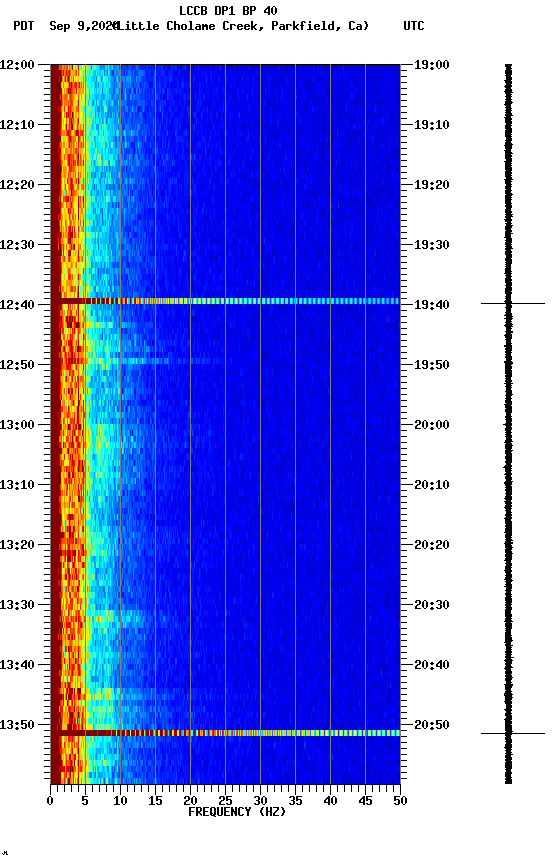
Task: Click the '20:10' UTC time label
Action: coord(432,485)
